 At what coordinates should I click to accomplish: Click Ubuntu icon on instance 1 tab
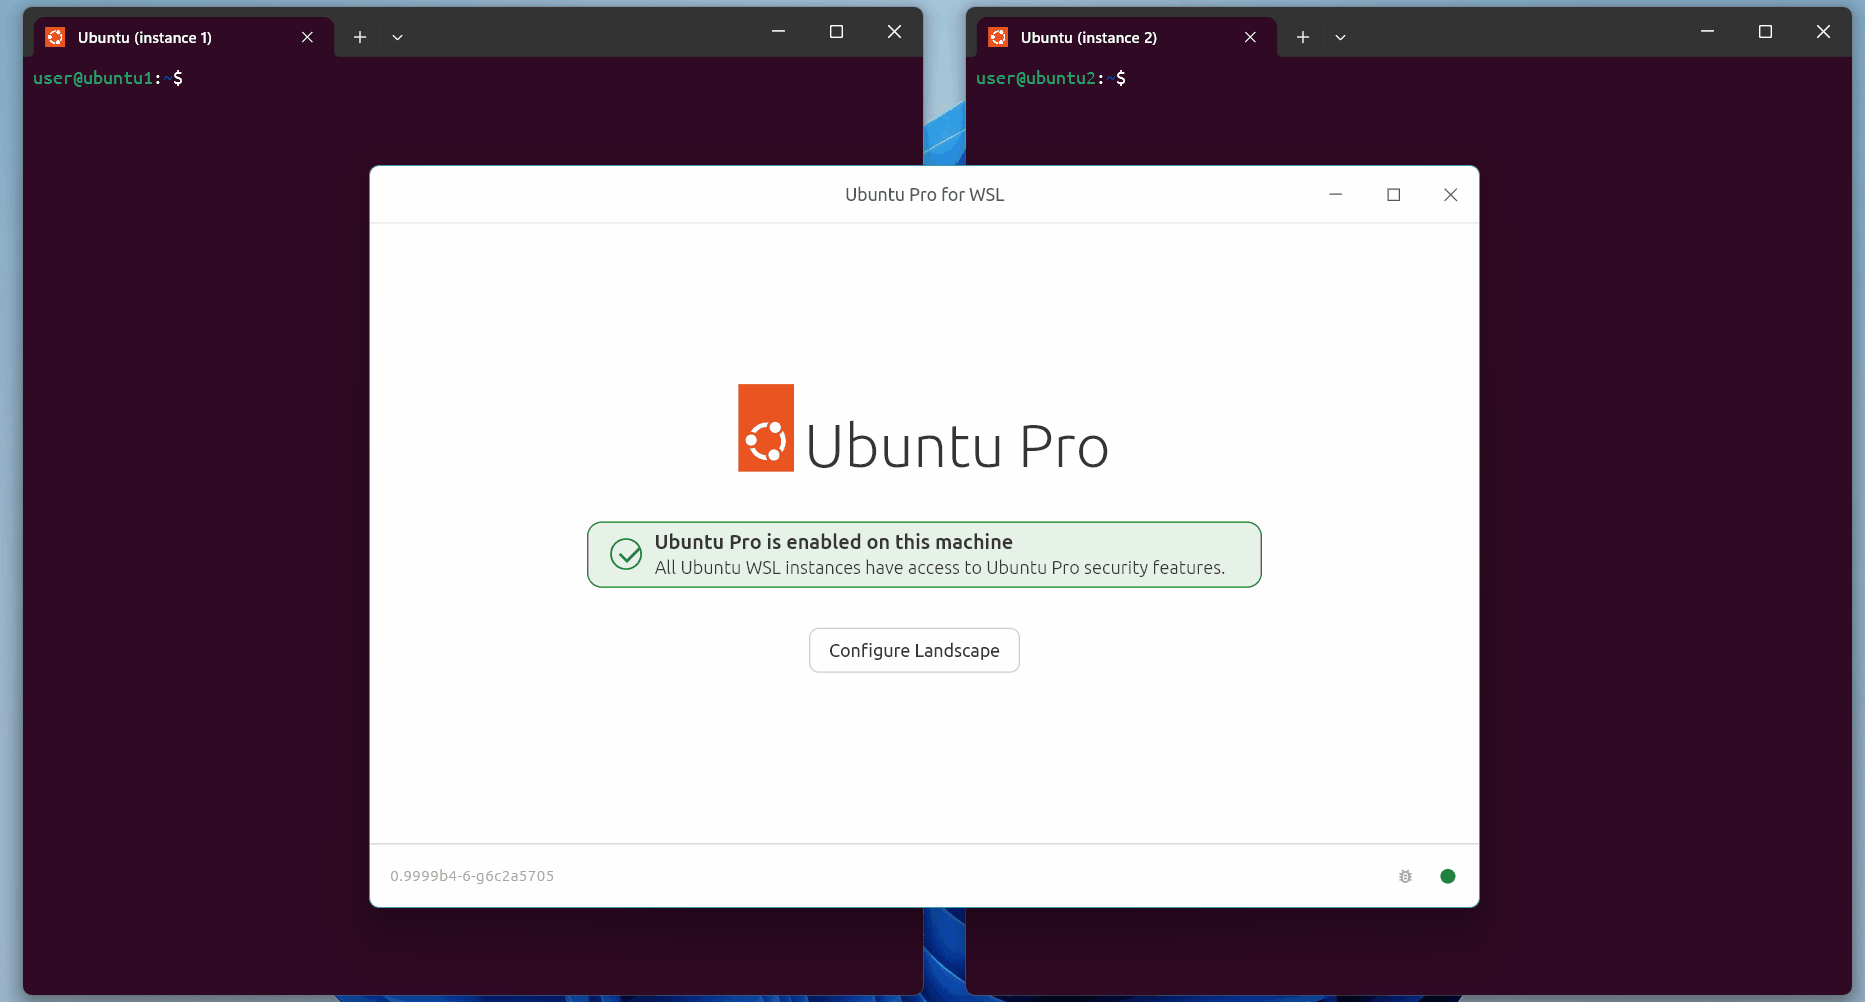click(x=55, y=37)
